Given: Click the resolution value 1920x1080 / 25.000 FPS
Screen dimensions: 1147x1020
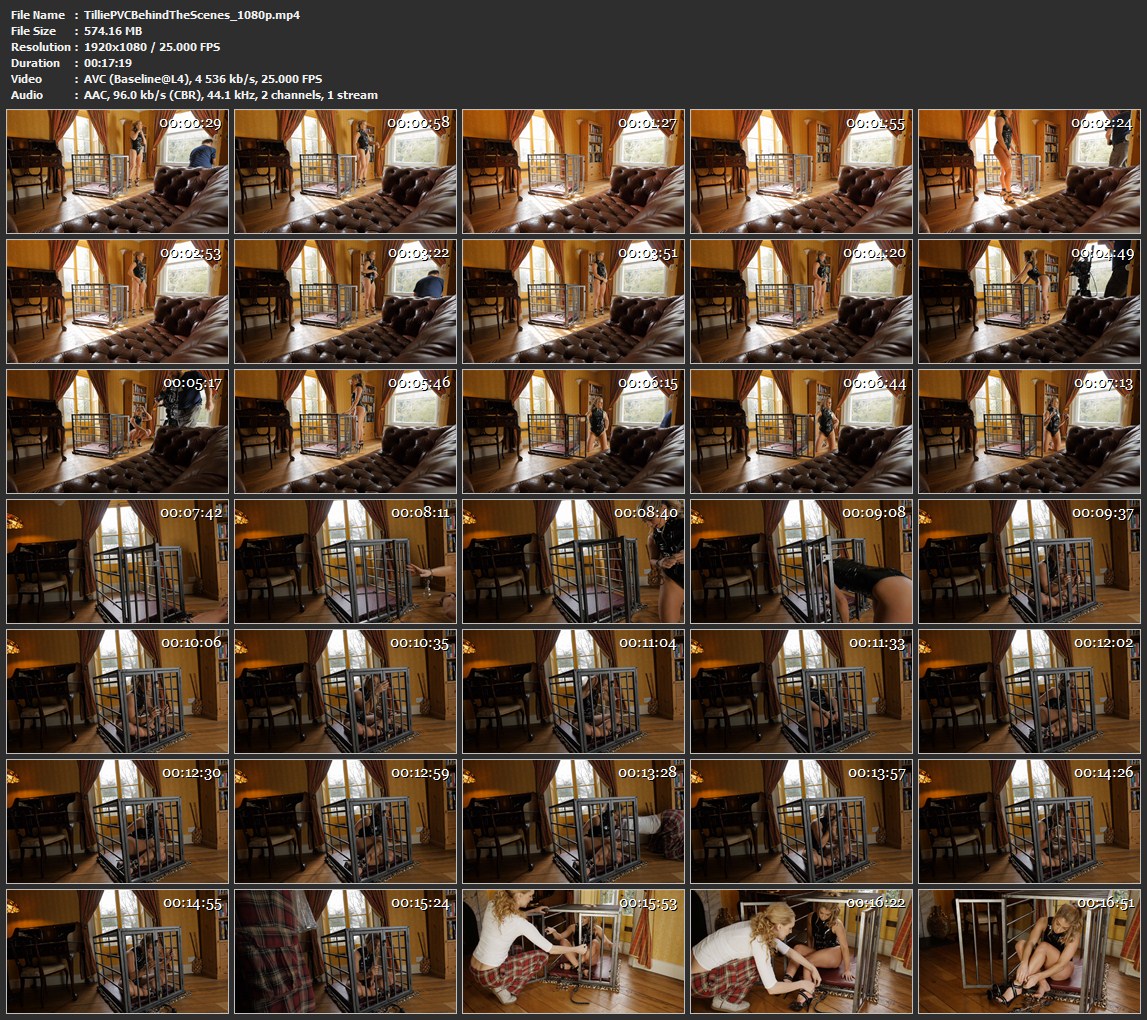Looking at the screenshot, I should point(151,47).
